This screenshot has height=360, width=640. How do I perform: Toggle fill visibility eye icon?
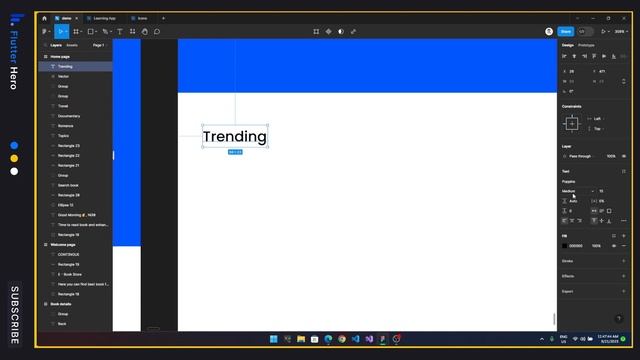pos(614,246)
